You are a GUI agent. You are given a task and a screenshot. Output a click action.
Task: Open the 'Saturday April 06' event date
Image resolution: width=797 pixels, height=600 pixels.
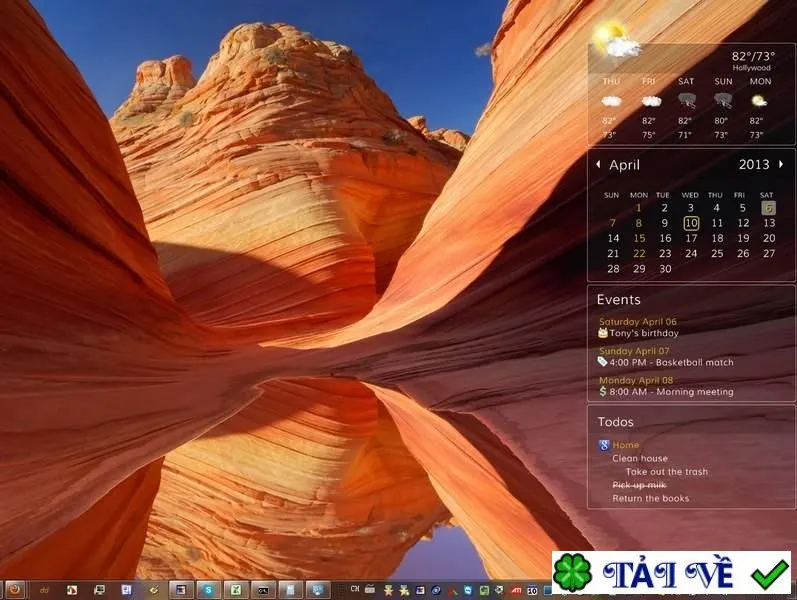pyautogui.click(x=638, y=321)
